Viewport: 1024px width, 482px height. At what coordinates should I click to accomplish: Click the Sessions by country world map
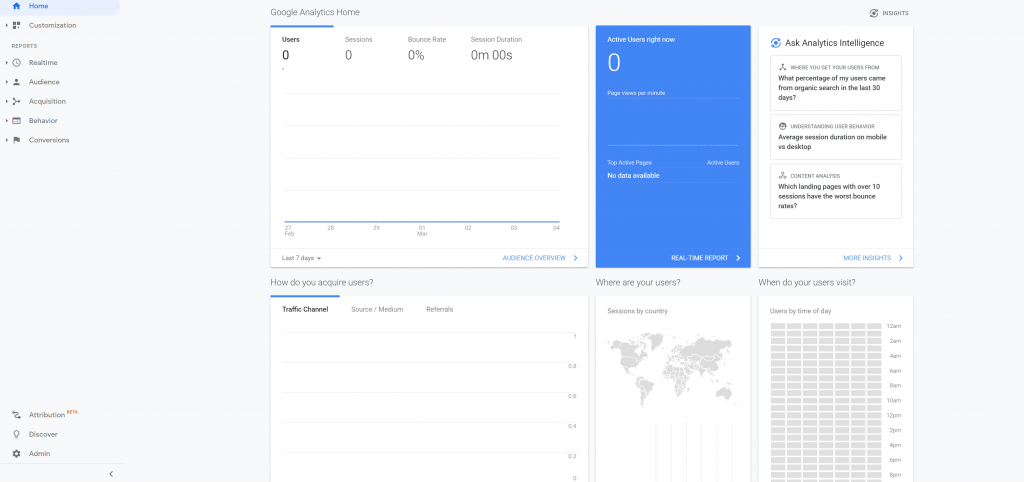pos(673,368)
